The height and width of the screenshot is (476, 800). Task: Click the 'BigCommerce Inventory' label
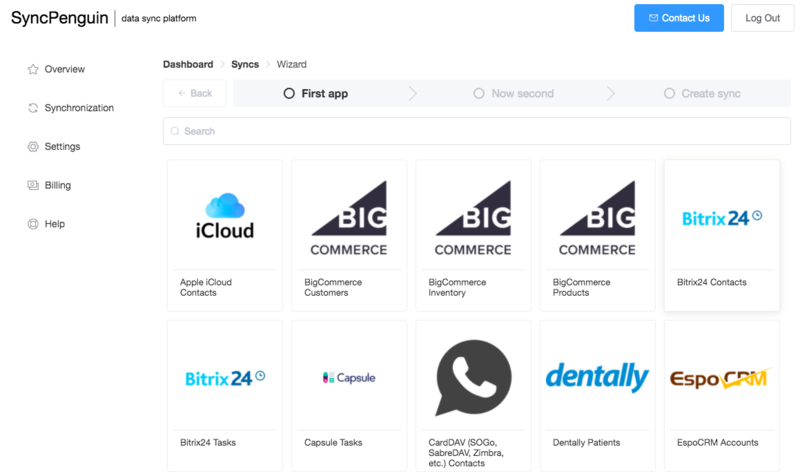(457, 287)
